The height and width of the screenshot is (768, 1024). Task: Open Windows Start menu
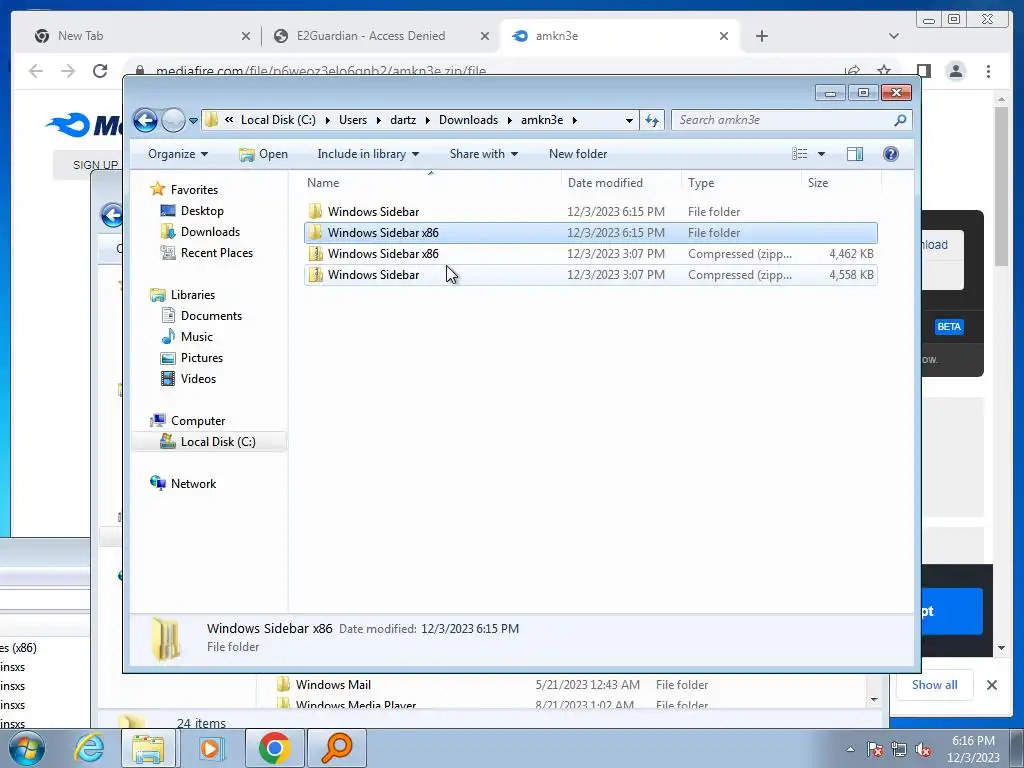(x=27, y=748)
